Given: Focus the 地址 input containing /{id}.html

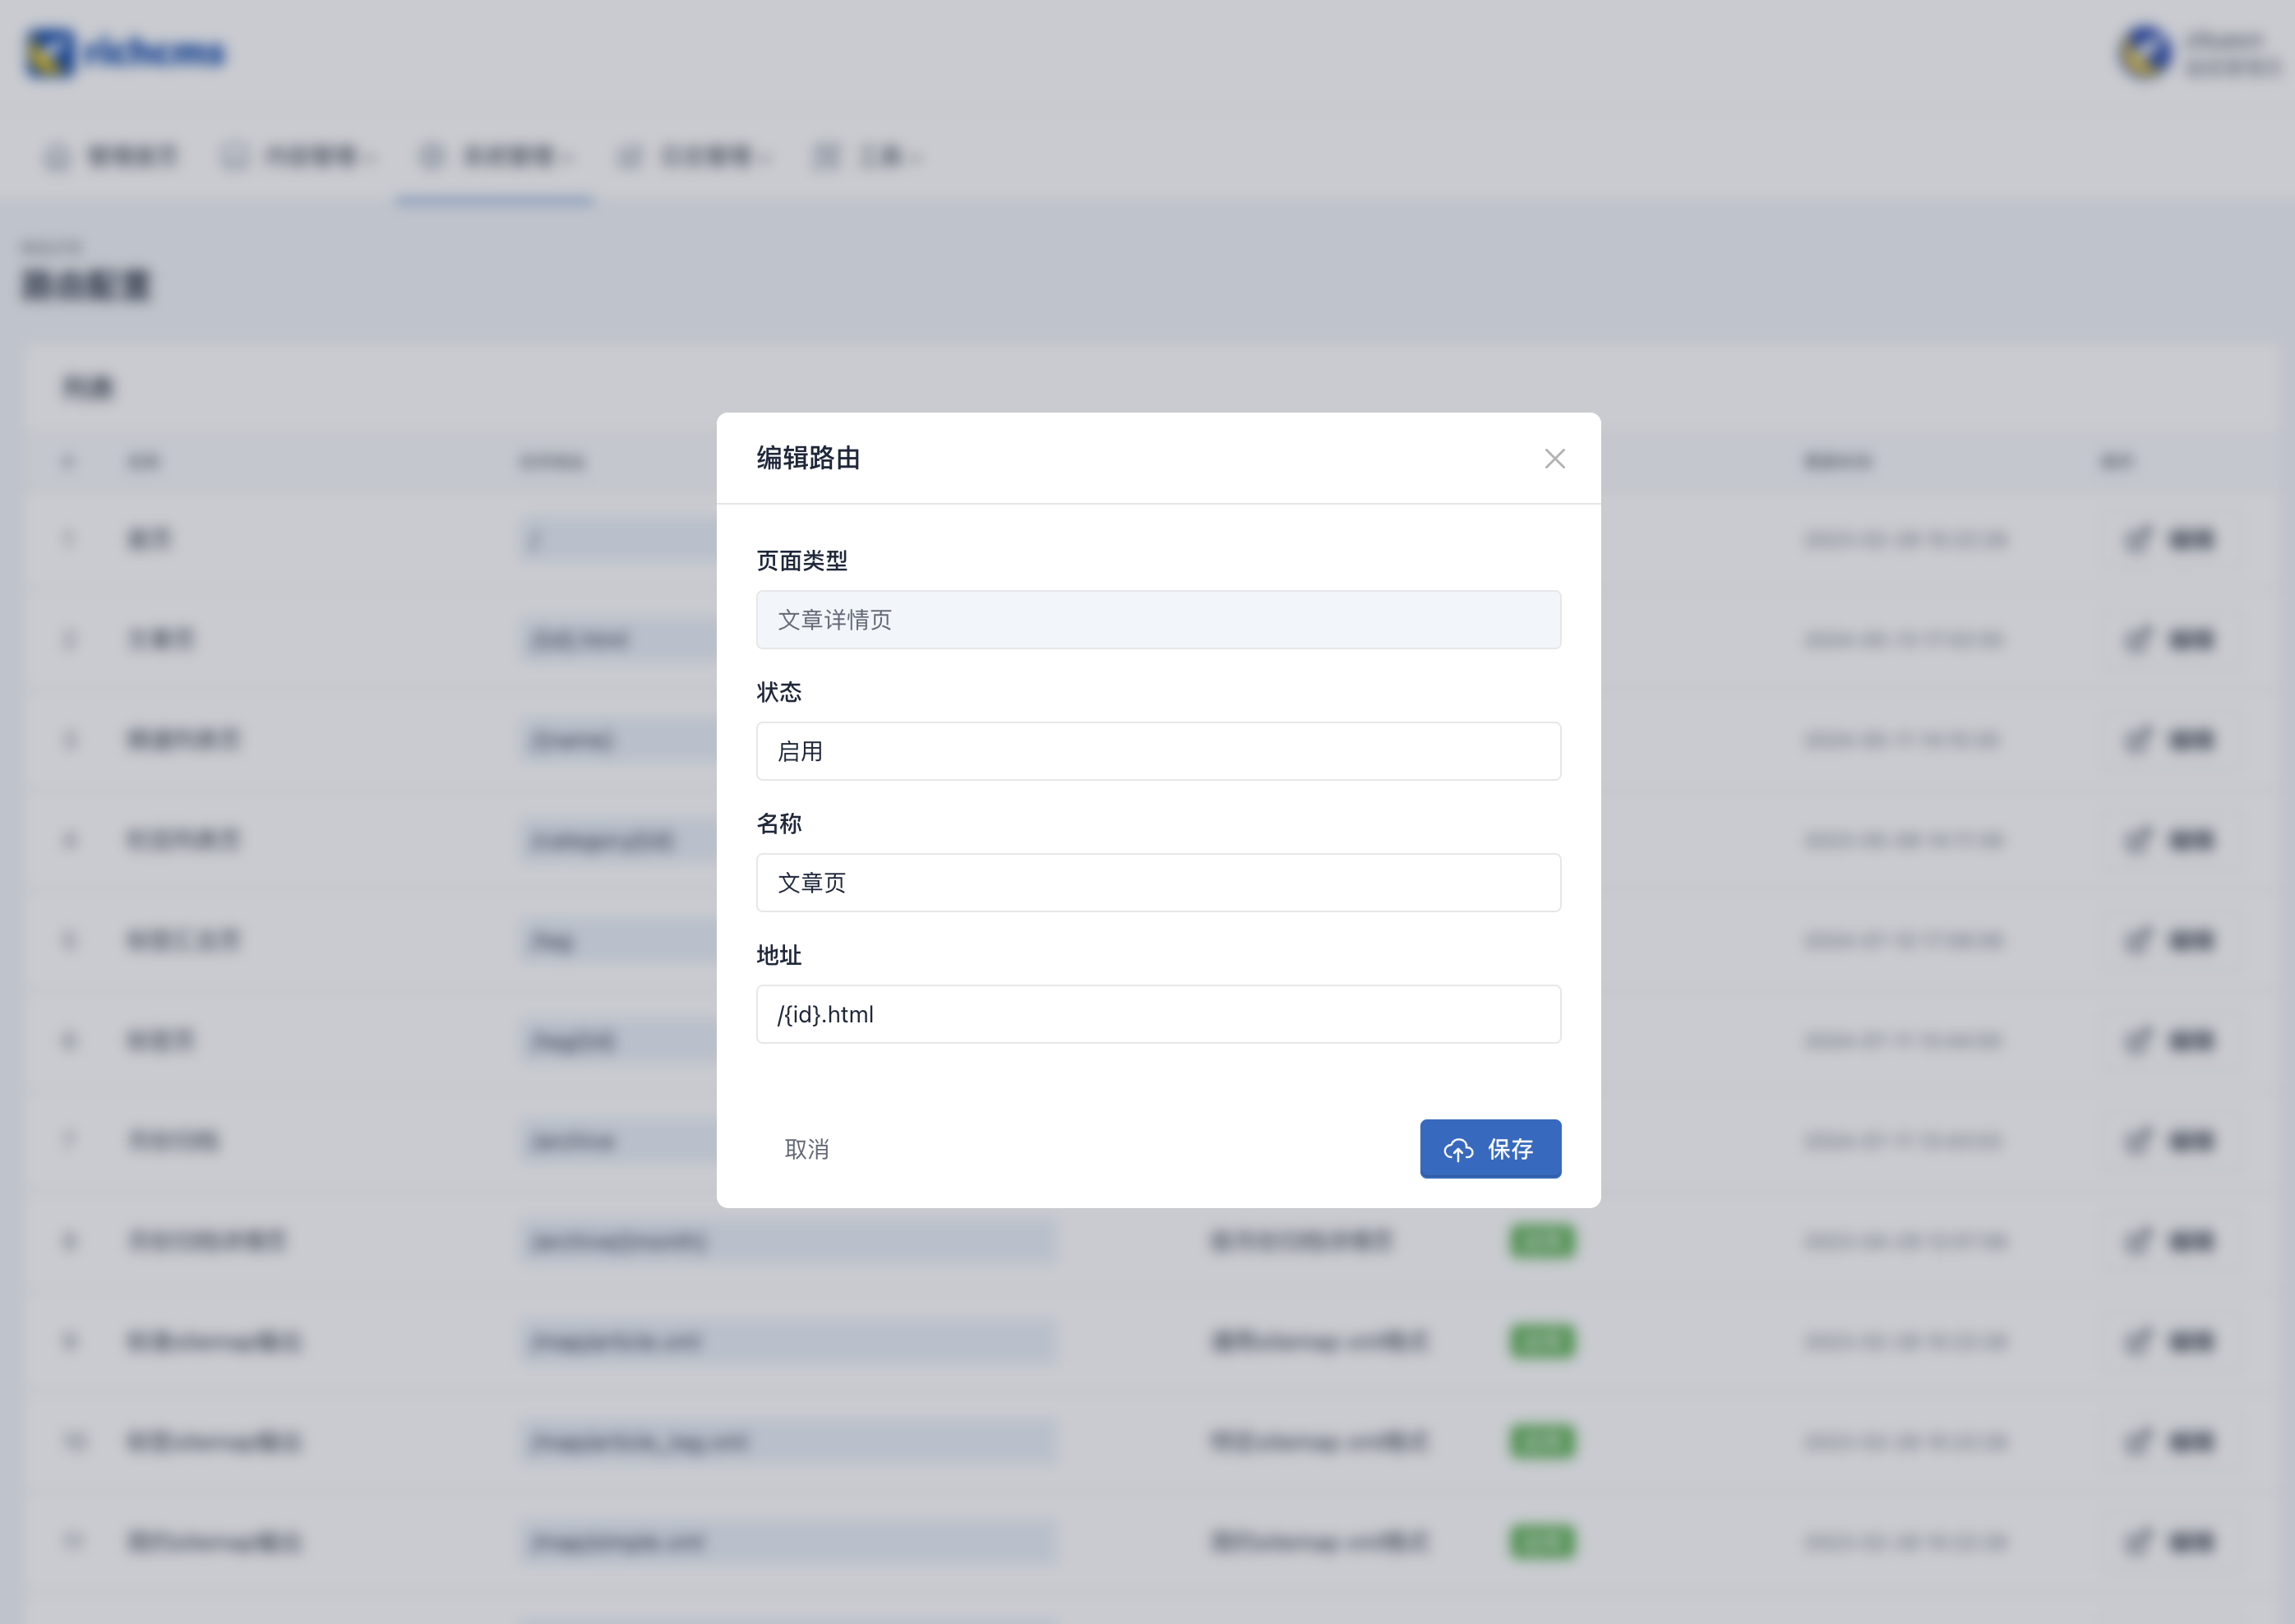Looking at the screenshot, I should click(1157, 1014).
